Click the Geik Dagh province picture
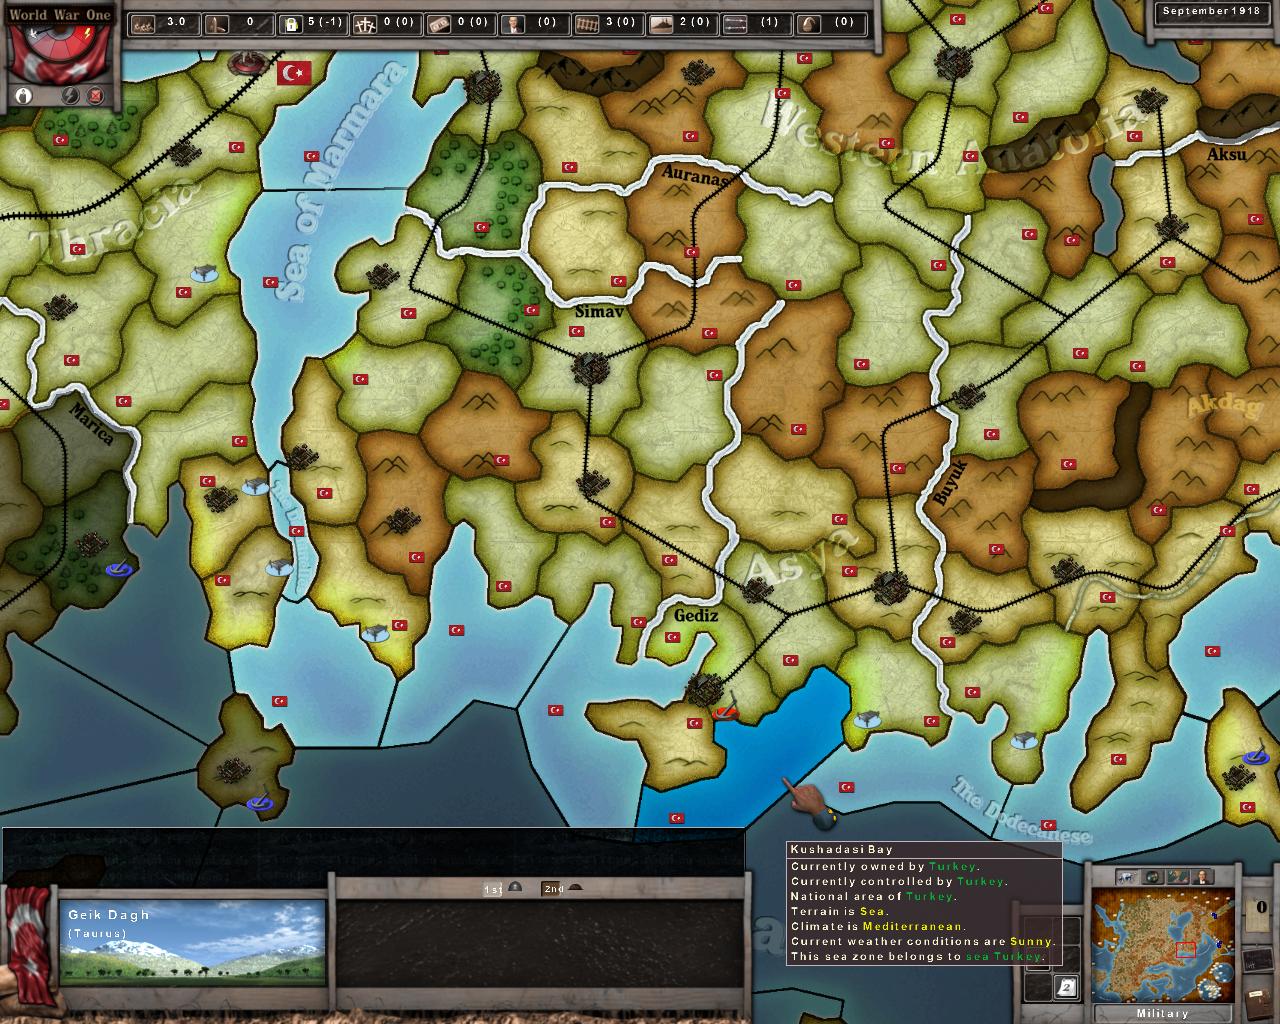 (x=193, y=940)
